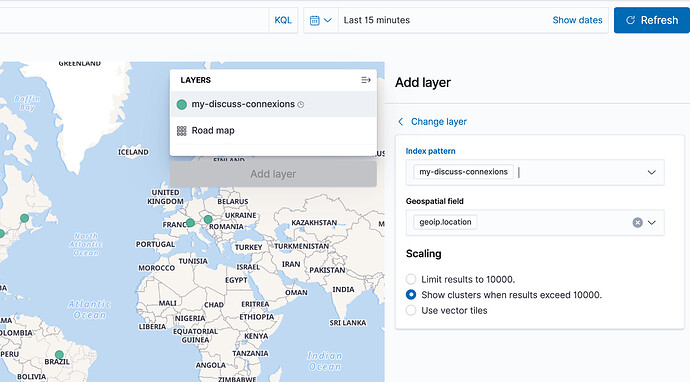690x382 pixels.
Task: Select the my-discuss-connexions layer entry
Action: coord(273,104)
